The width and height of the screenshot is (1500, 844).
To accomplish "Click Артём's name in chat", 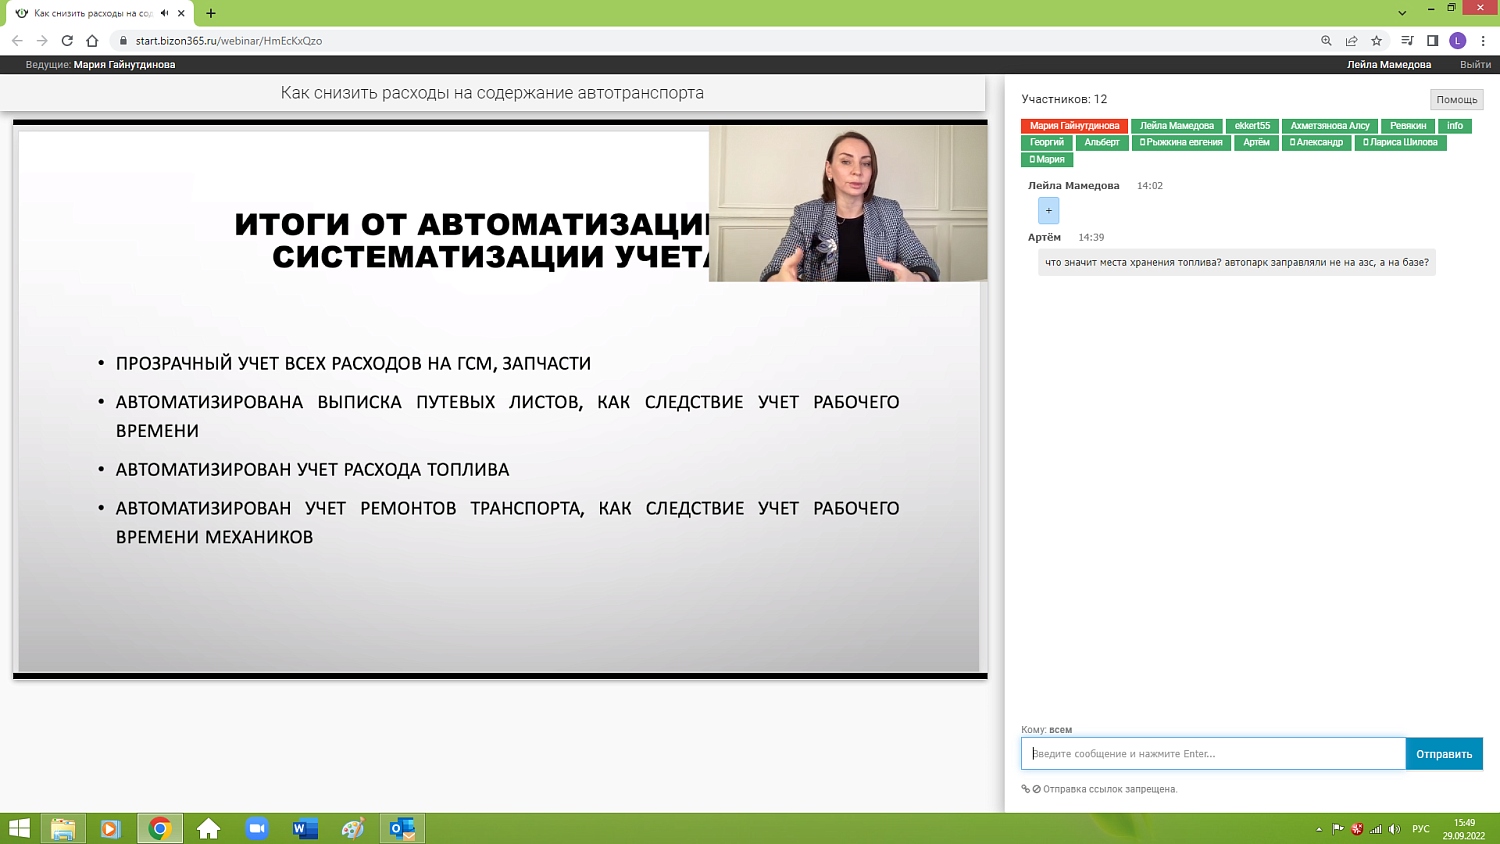I will point(1044,237).
